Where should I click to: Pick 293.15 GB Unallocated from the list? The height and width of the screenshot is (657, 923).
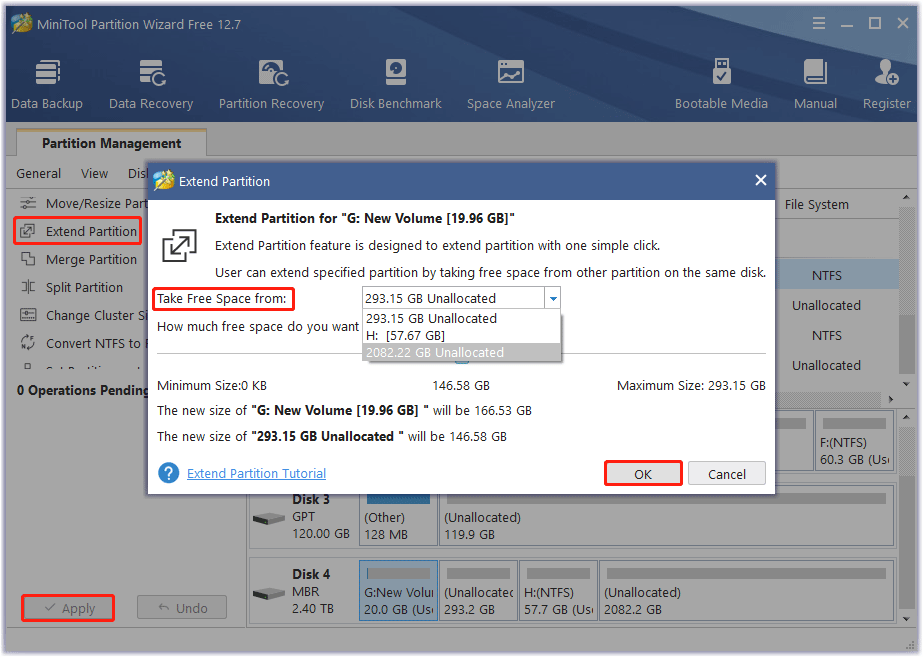click(462, 318)
